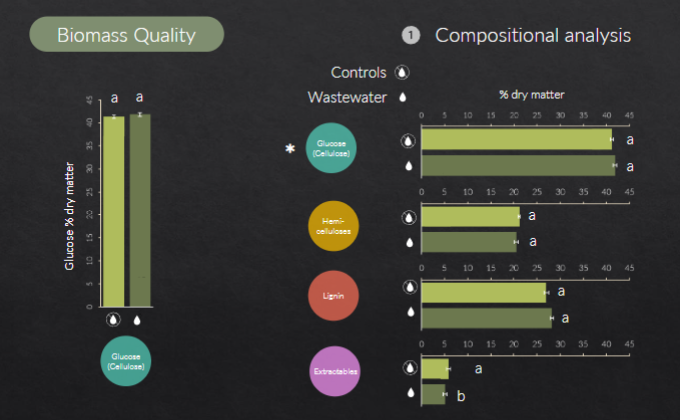Image resolution: width=680 pixels, height=420 pixels.
Task: Click the dark green wastewater Extractables bar
Action: (433, 394)
